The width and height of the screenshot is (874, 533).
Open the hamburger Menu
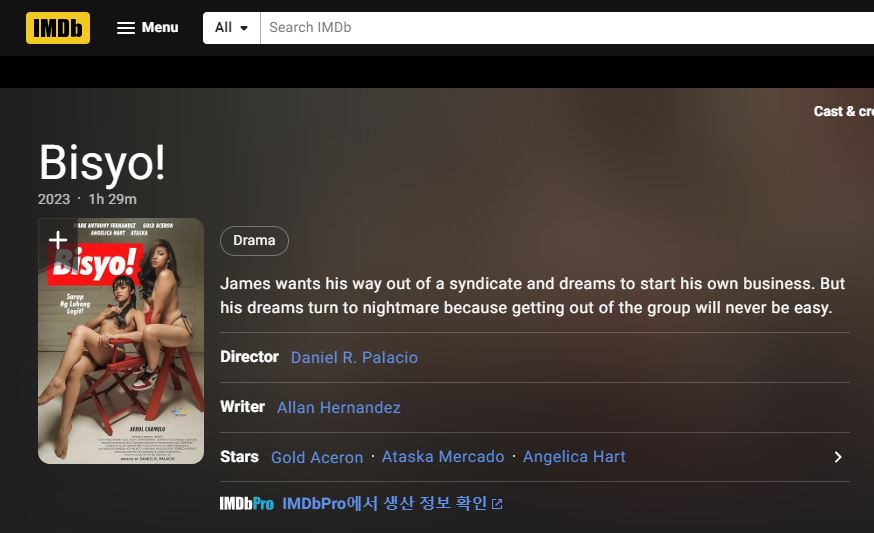click(x=147, y=28)
